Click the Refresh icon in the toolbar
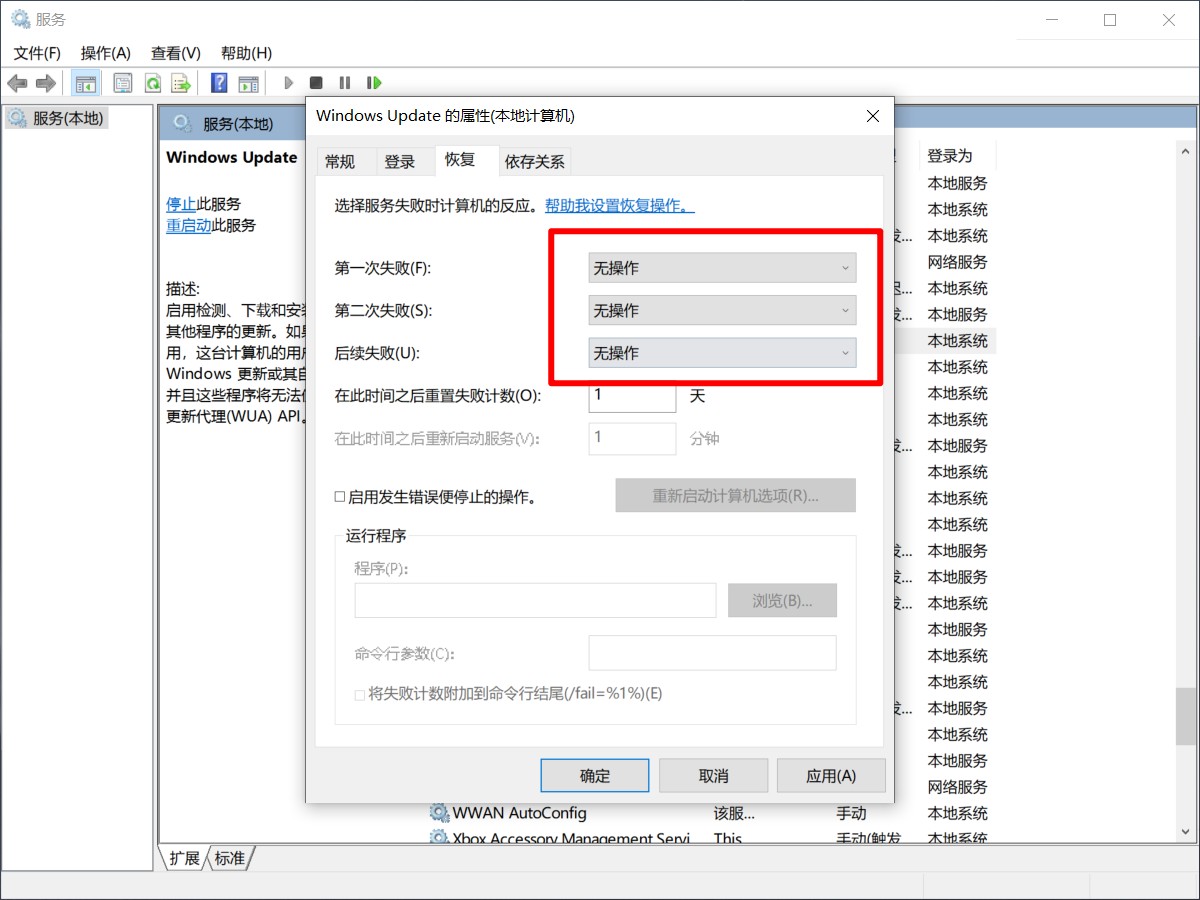 pos(152,82)
